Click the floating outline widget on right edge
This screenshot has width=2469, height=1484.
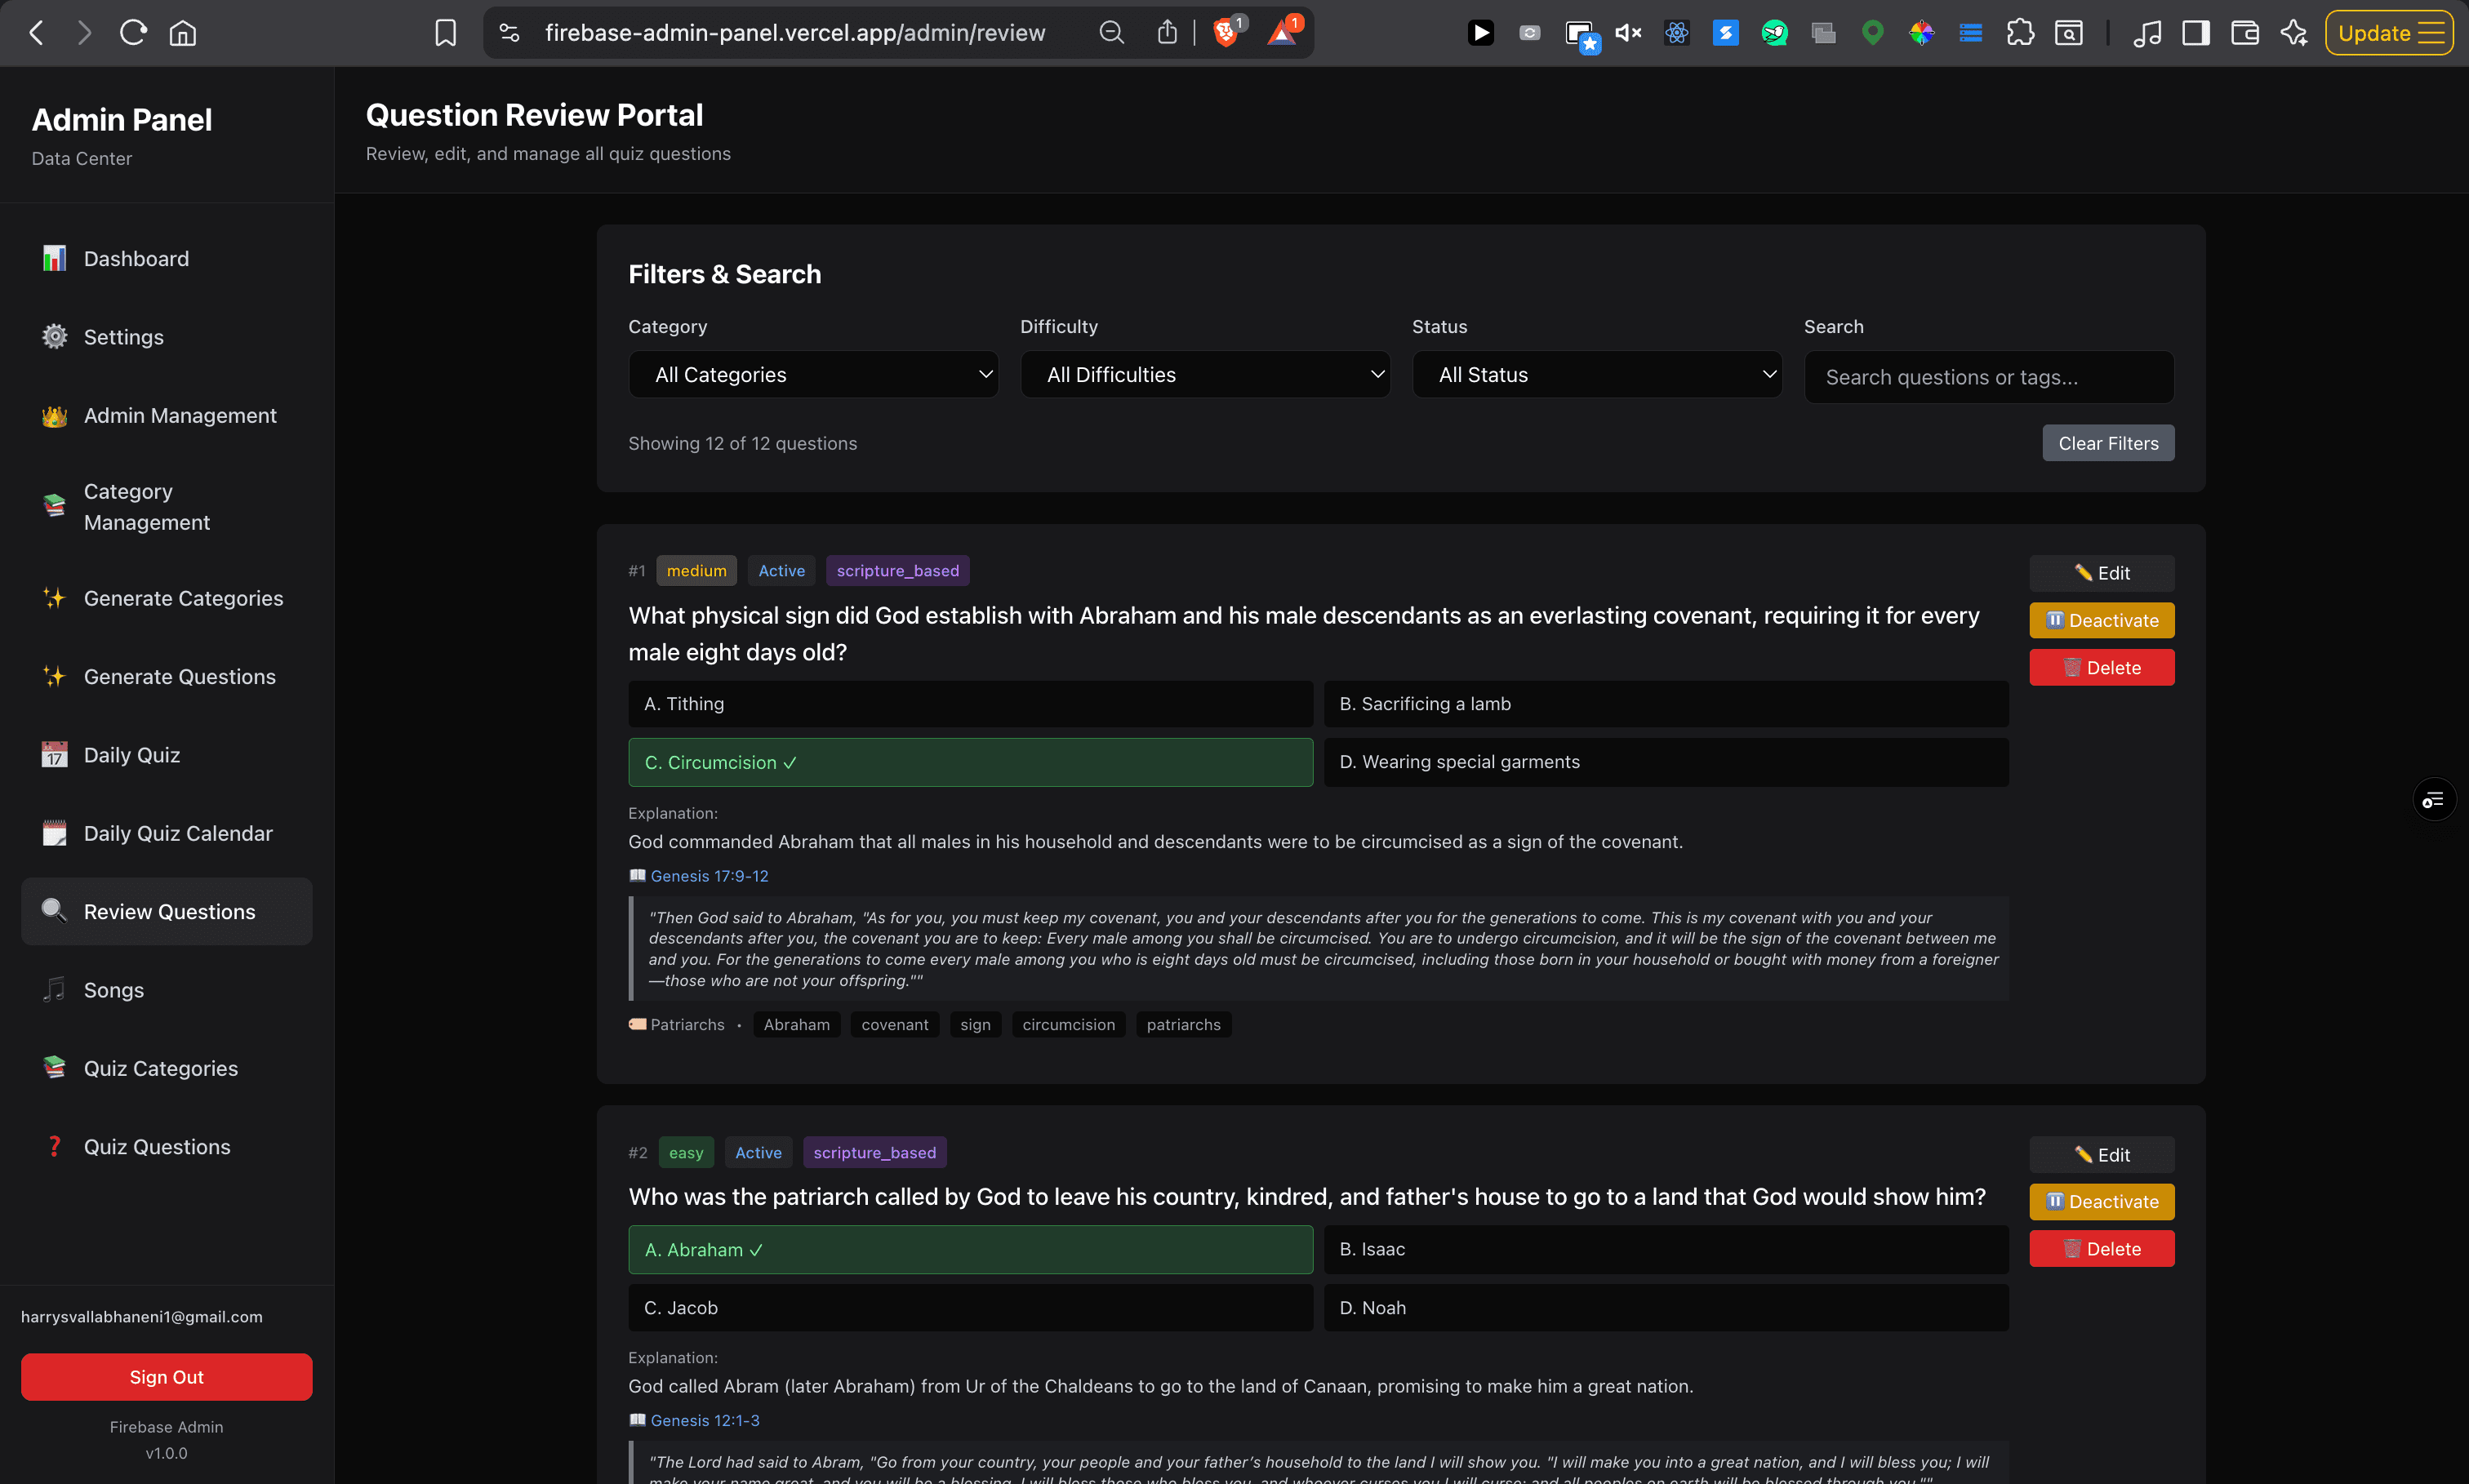tap(2434, 799)
